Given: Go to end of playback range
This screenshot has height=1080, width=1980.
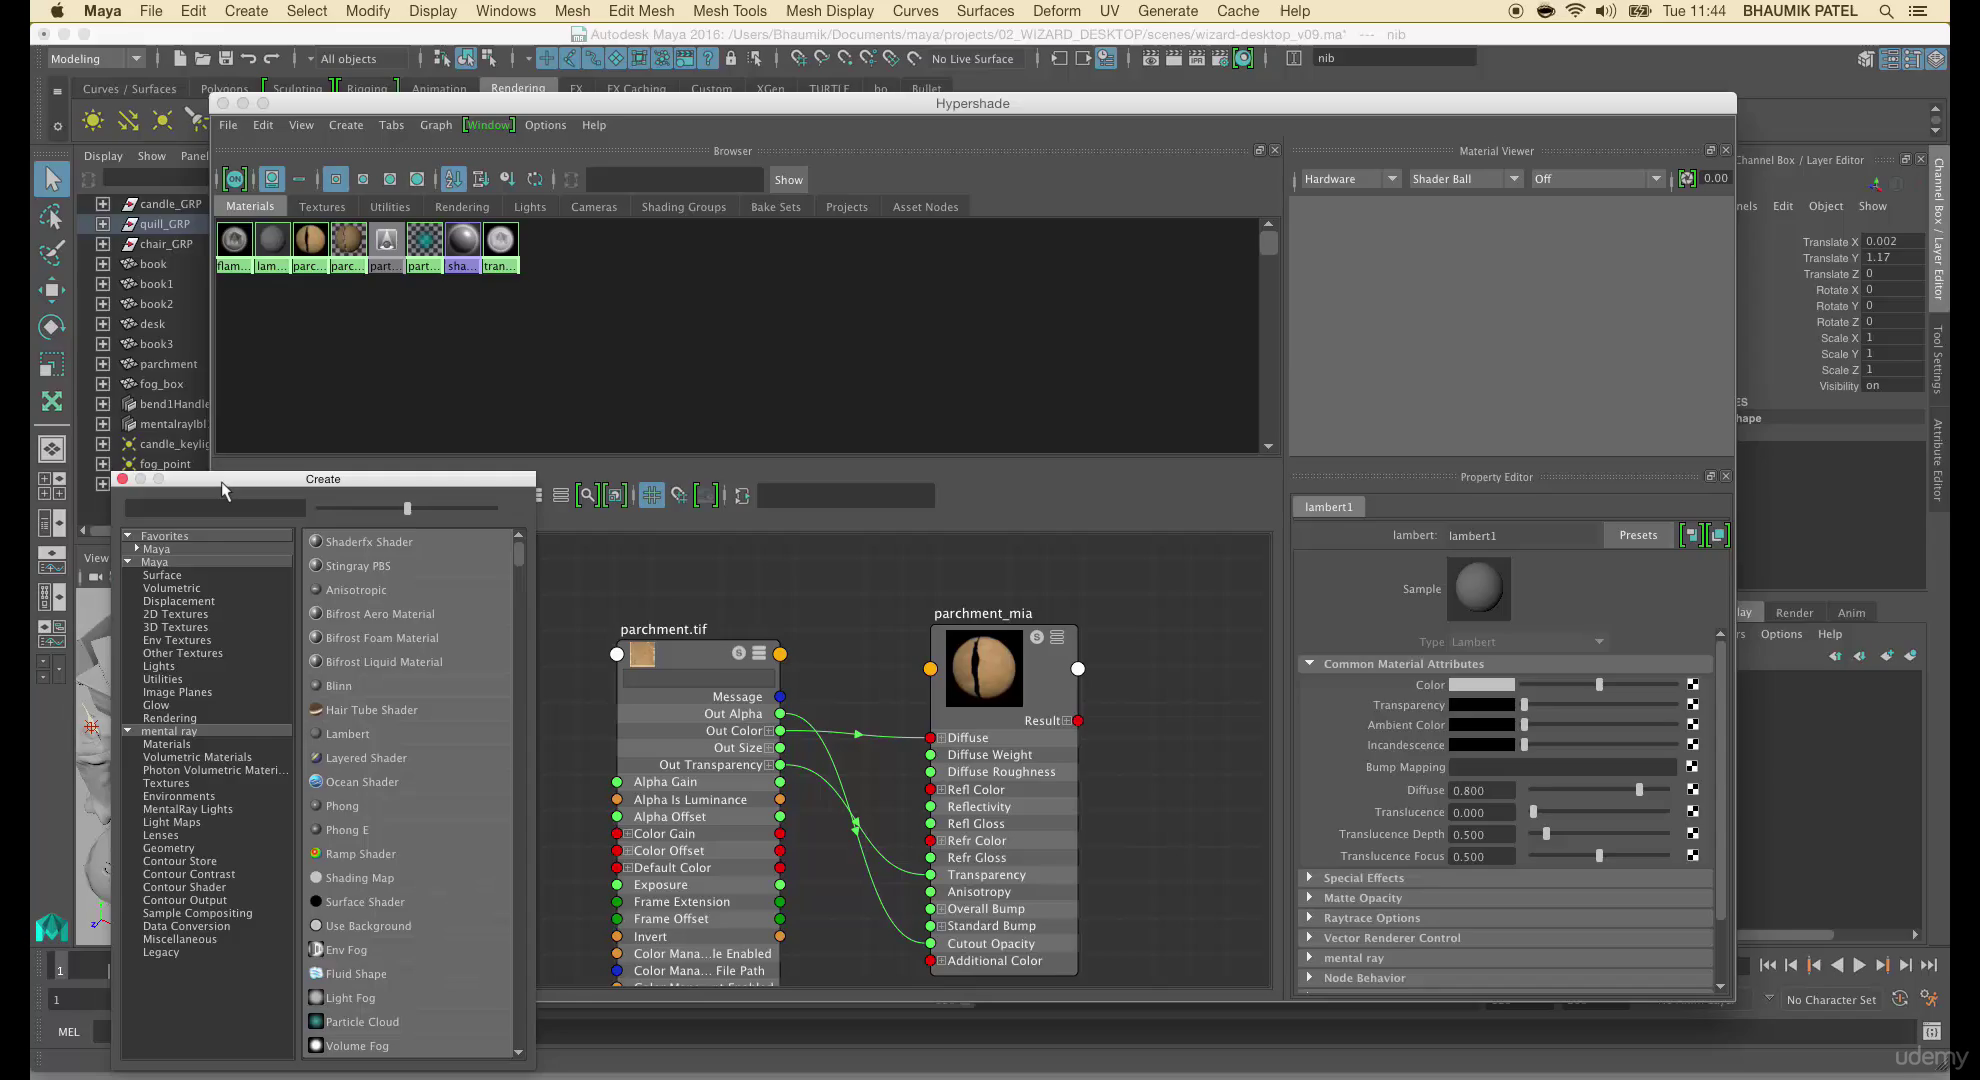Looking at the screenshot, I should coord(1929,965).
